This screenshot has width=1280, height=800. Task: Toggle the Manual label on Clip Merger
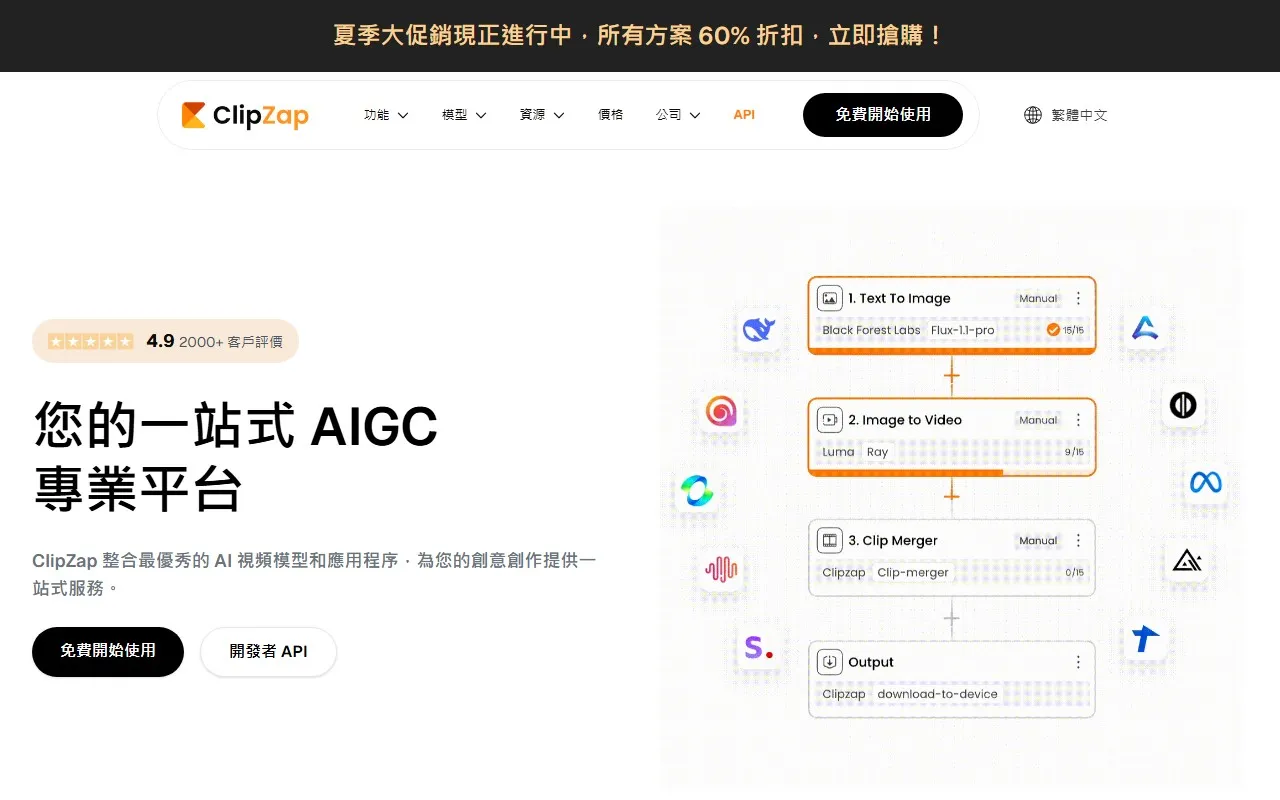coord(1038,541)
